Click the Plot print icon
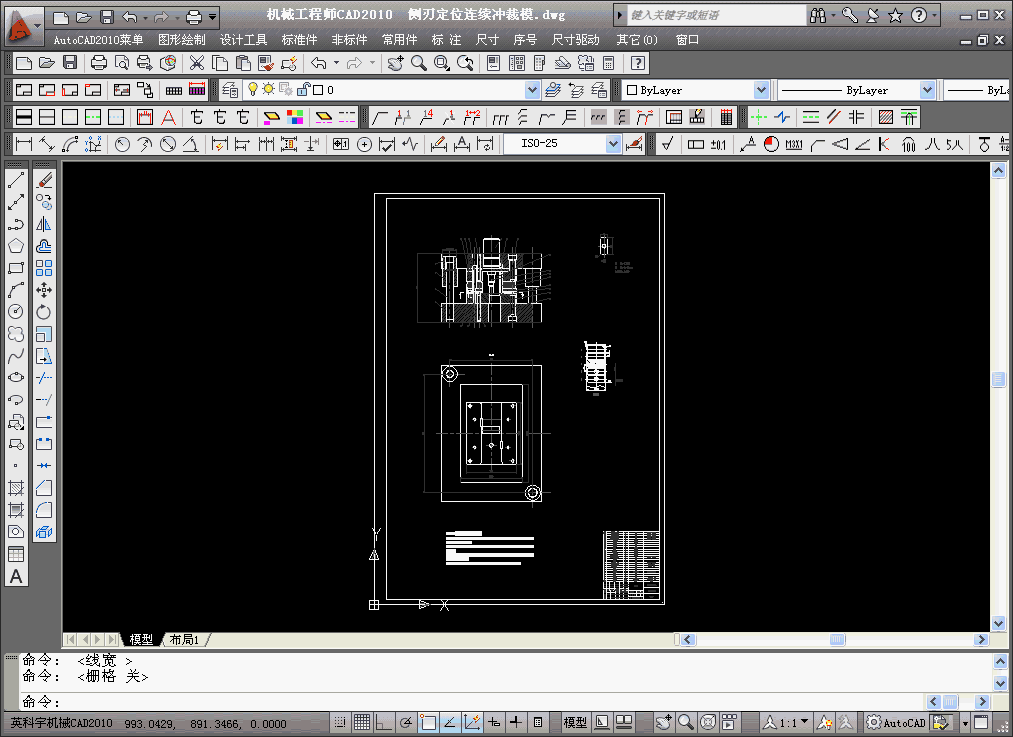Screen dimensions: 1013x737 tap(99, 63)
